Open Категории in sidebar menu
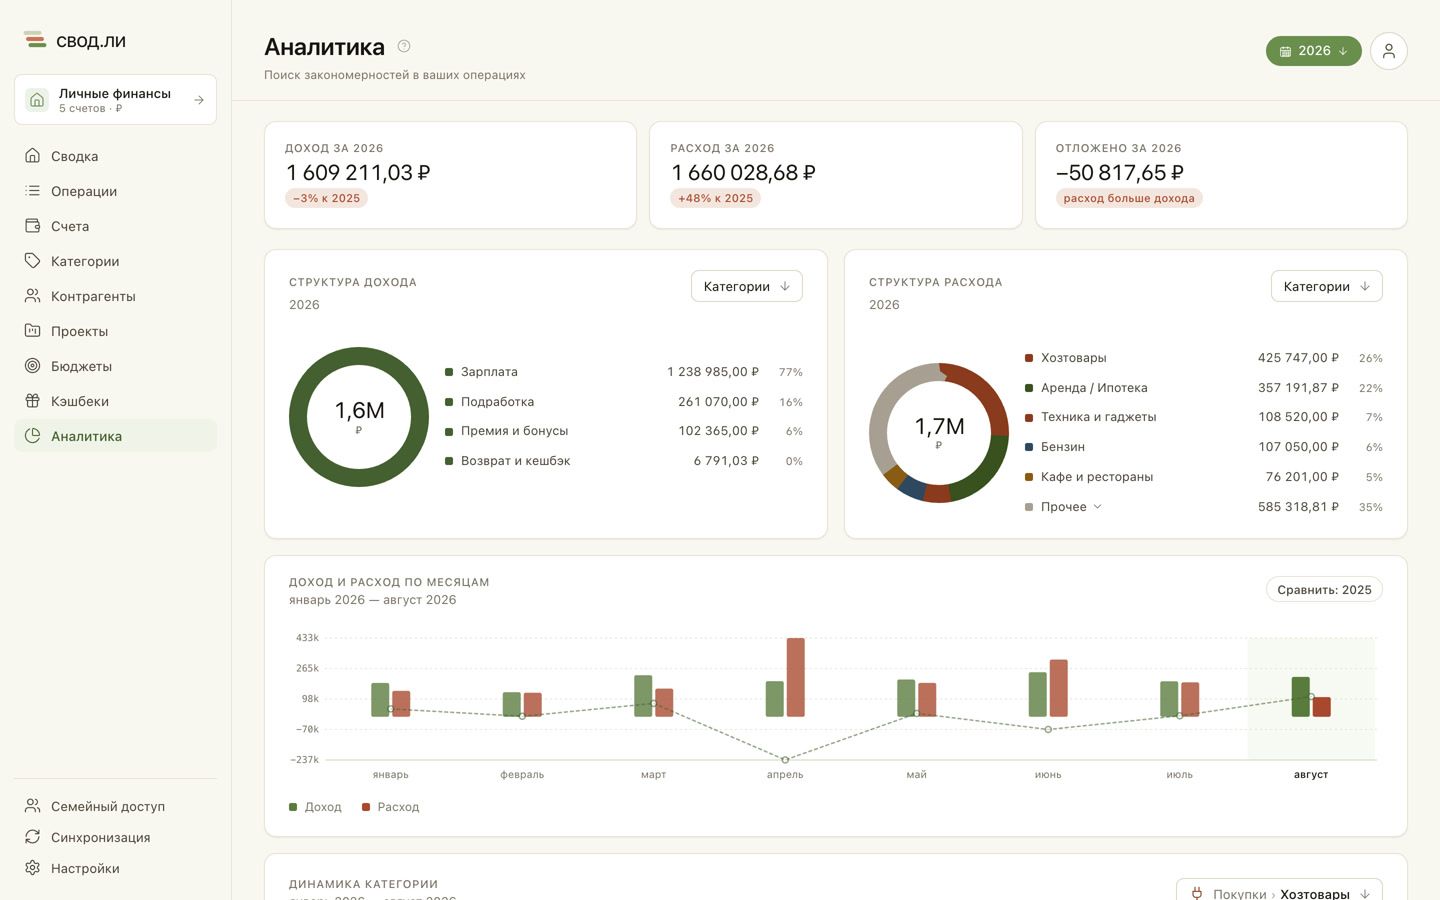The height and width of the screenshot is (900, 1440). [115, 261]
